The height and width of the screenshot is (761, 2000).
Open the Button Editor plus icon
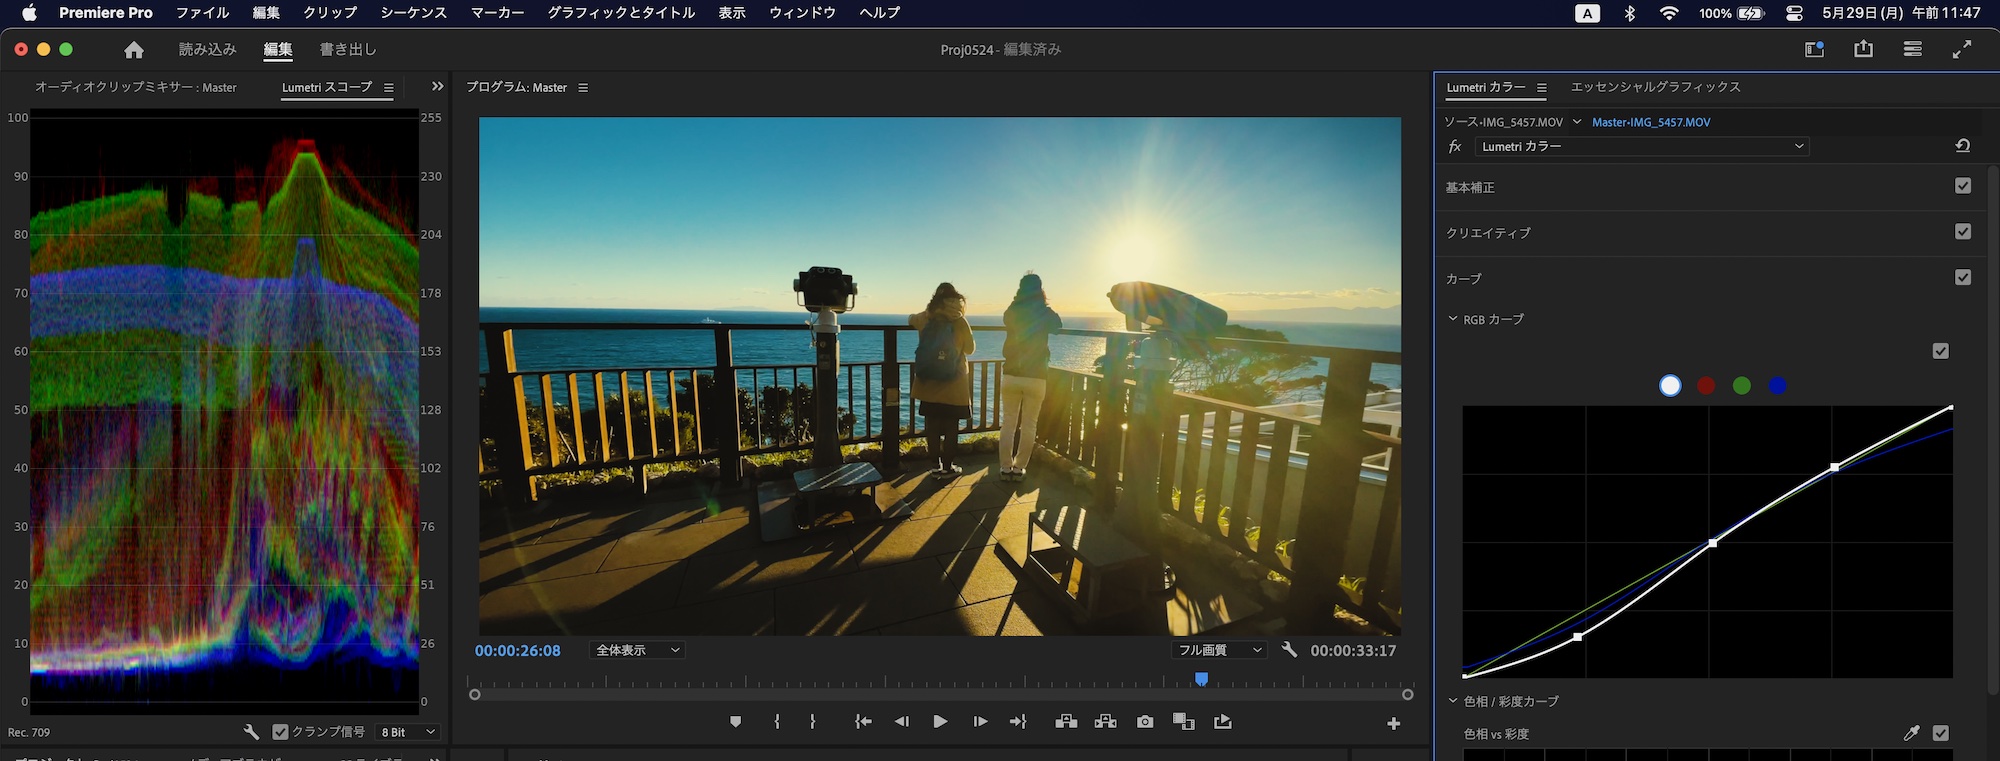(1393, 723)
